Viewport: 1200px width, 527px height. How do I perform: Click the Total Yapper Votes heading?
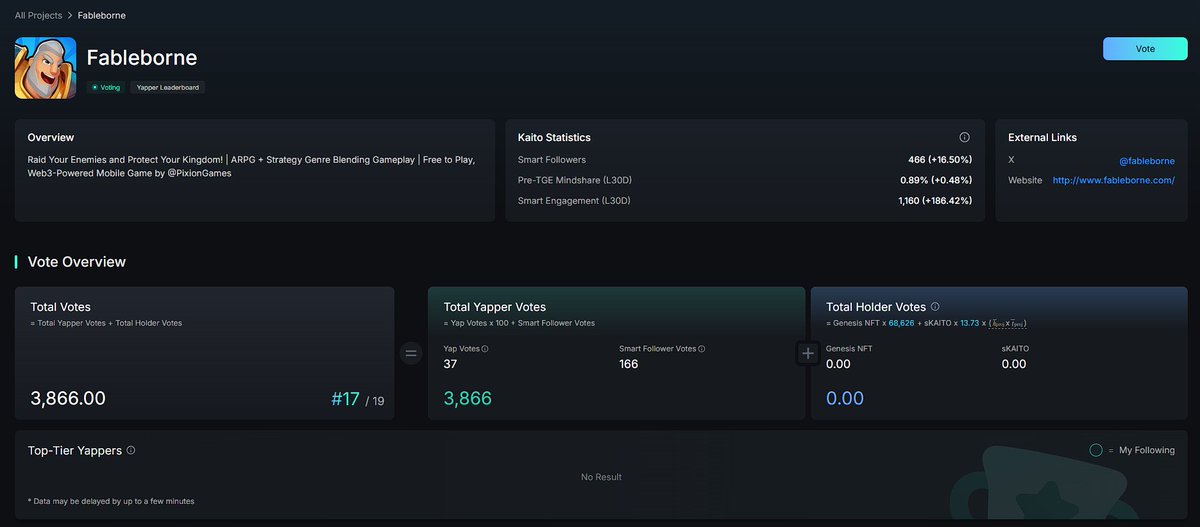tap(495, 307)
